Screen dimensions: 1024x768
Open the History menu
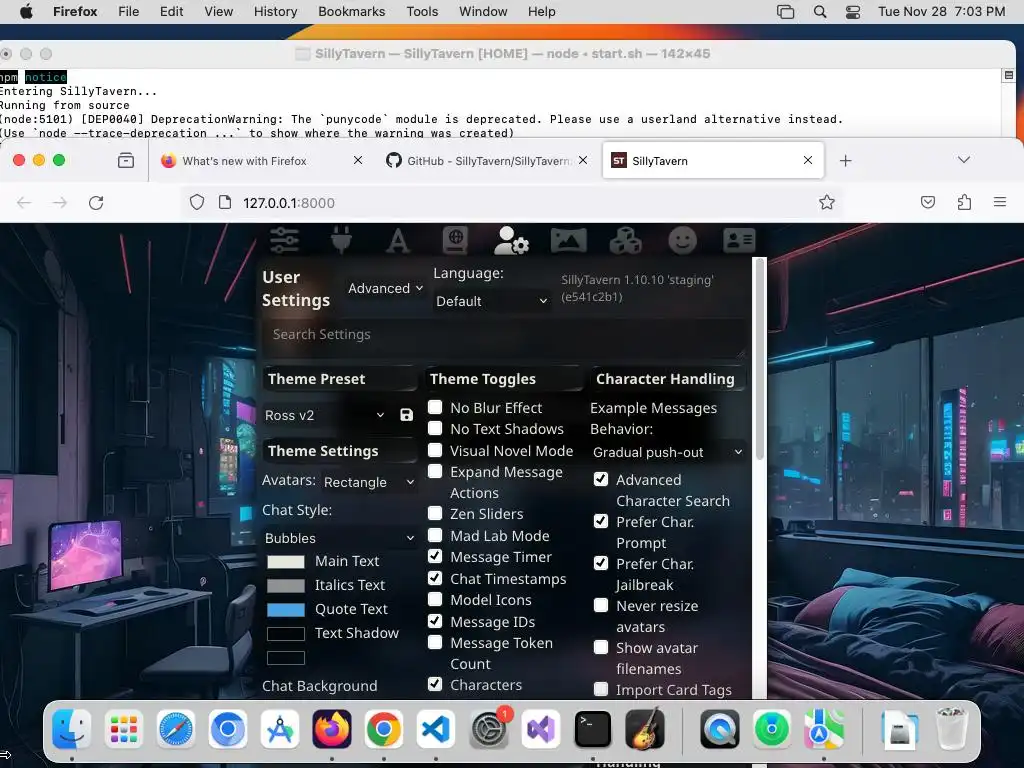pos(275,12)
